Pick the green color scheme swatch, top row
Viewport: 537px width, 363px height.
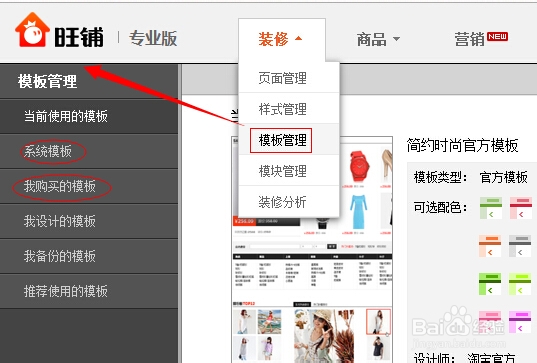491,208
